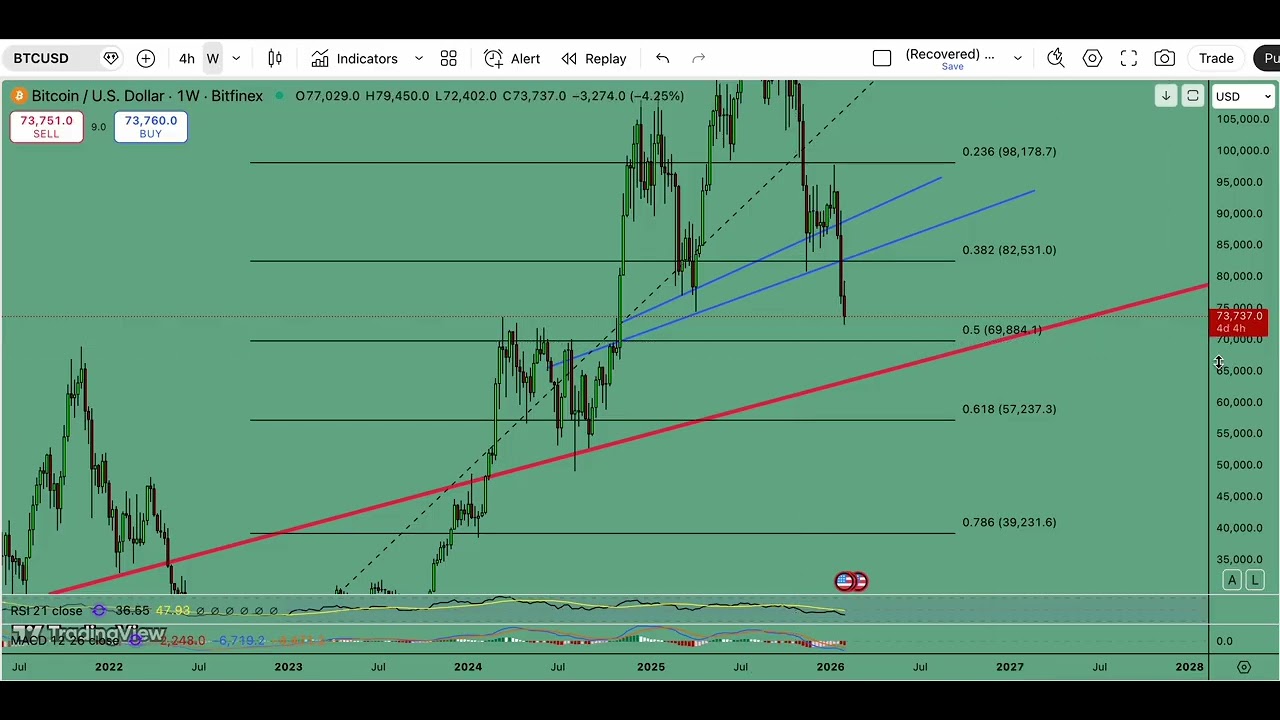1280x720 pixels.
Task: Open the BTCUSD symbol search
Action: (41, 58)
